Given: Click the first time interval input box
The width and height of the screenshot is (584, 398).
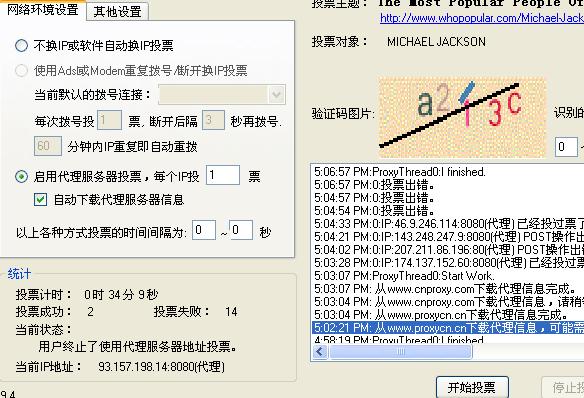Looking at the screenshot, I should coord(204,230).
